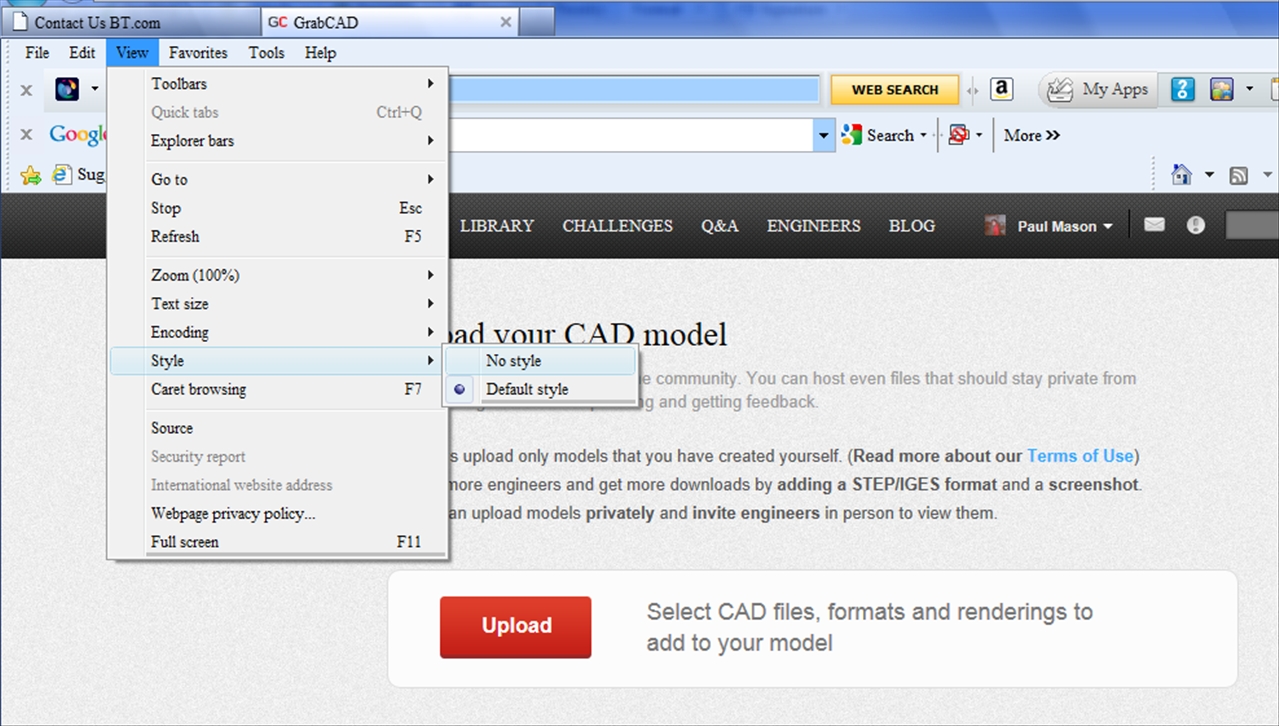Click Paul Mason's profile avatar

click(x=995, y=226)
